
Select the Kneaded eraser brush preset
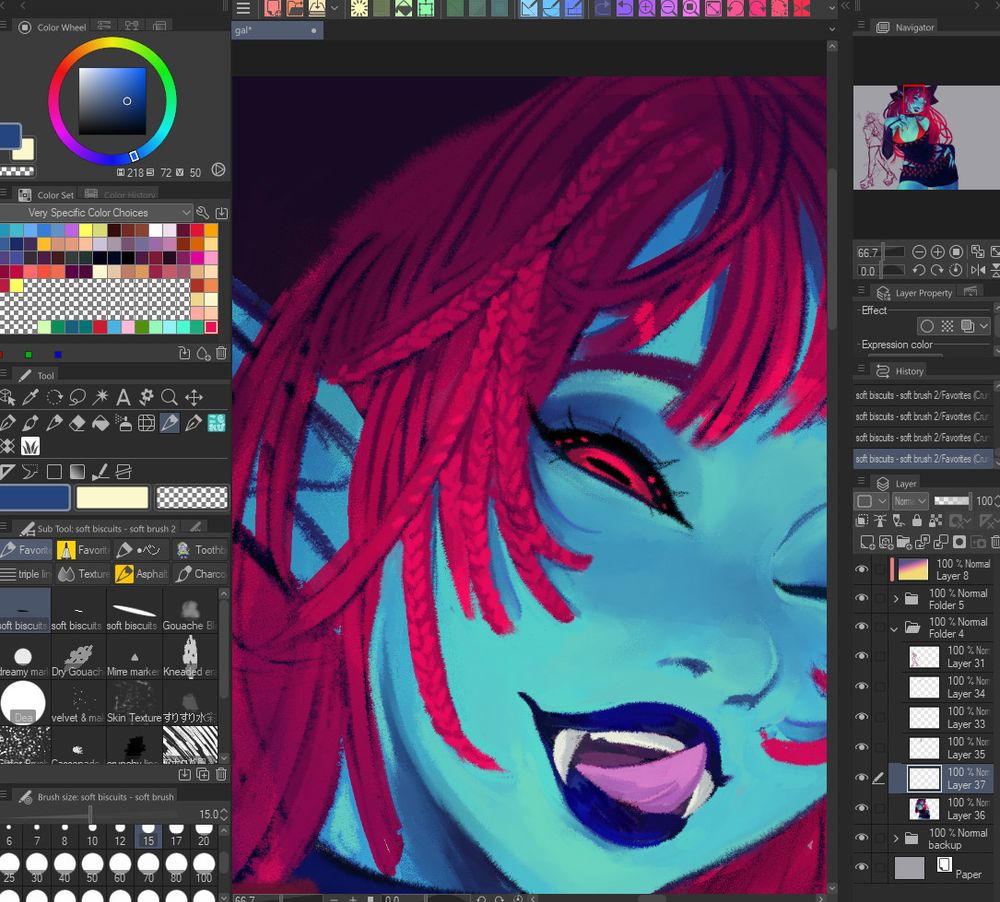[190, 657]
